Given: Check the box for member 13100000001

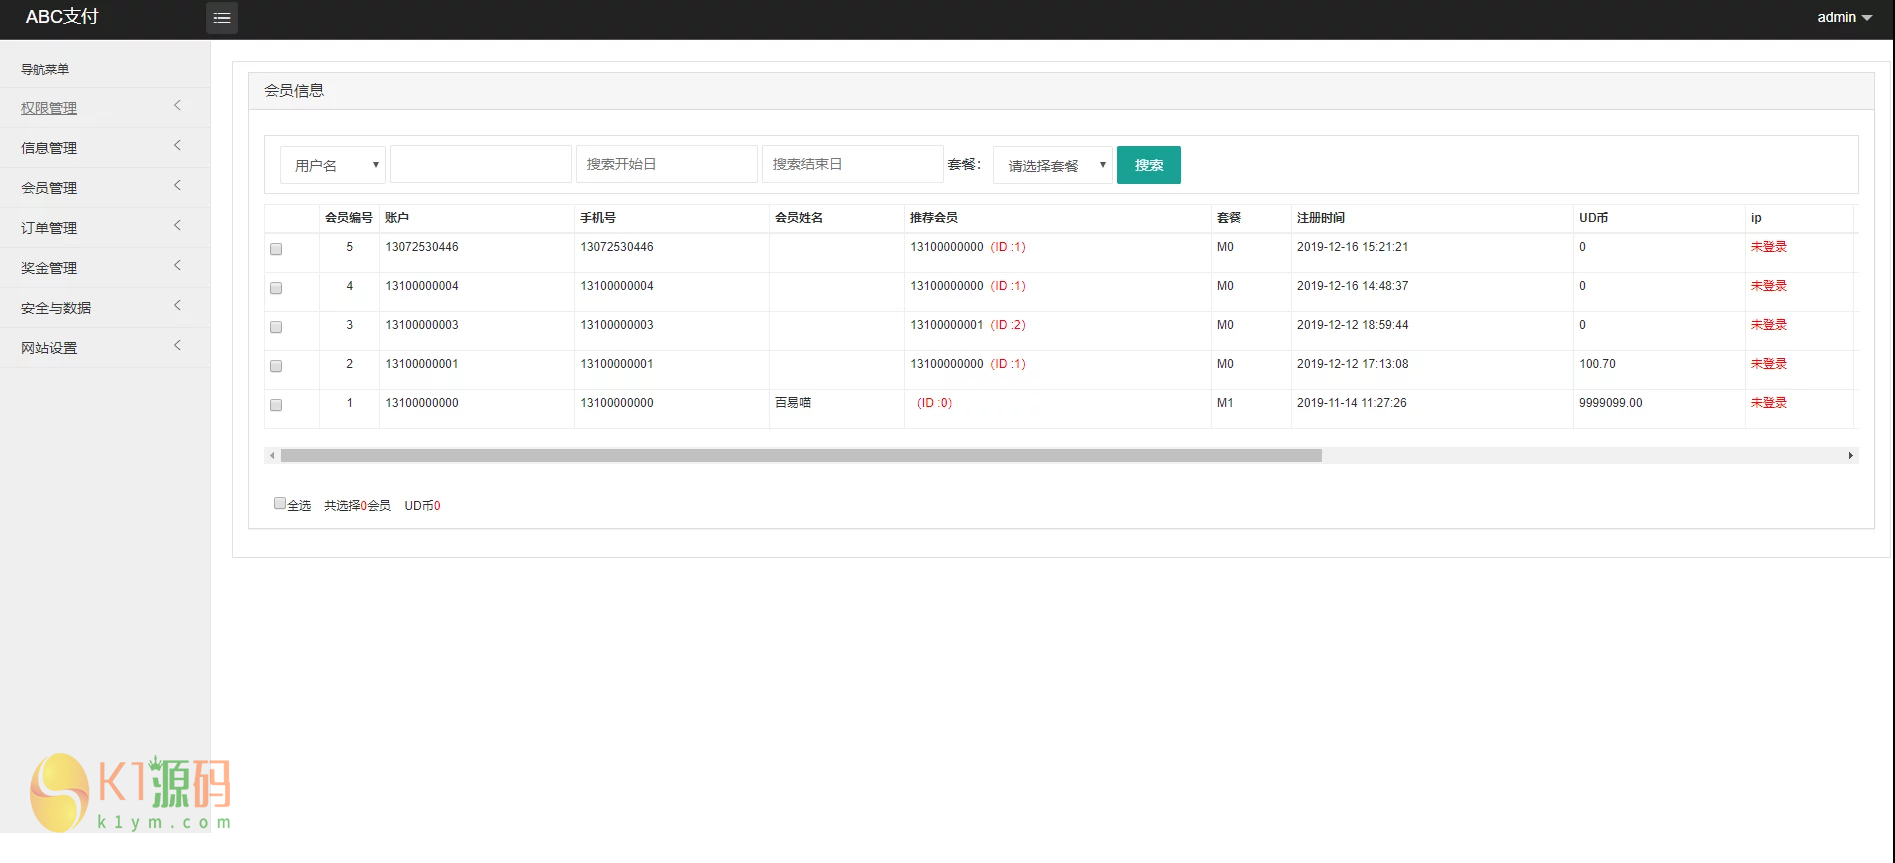Looking at the screenshot, I should [276, 366].
